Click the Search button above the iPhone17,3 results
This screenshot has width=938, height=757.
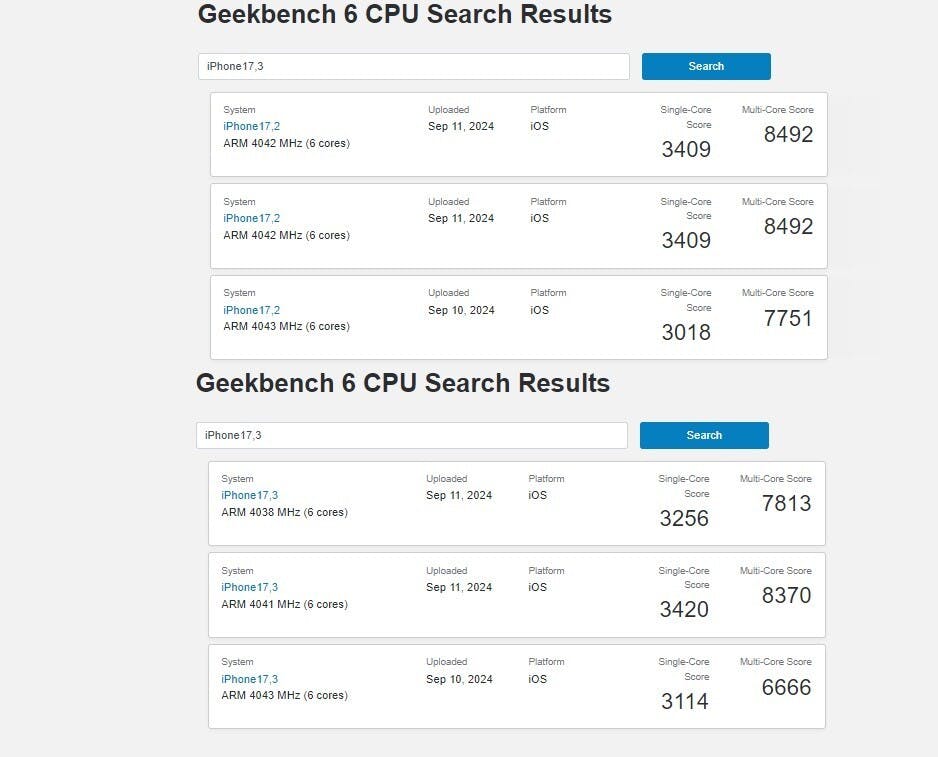point(704,436)
